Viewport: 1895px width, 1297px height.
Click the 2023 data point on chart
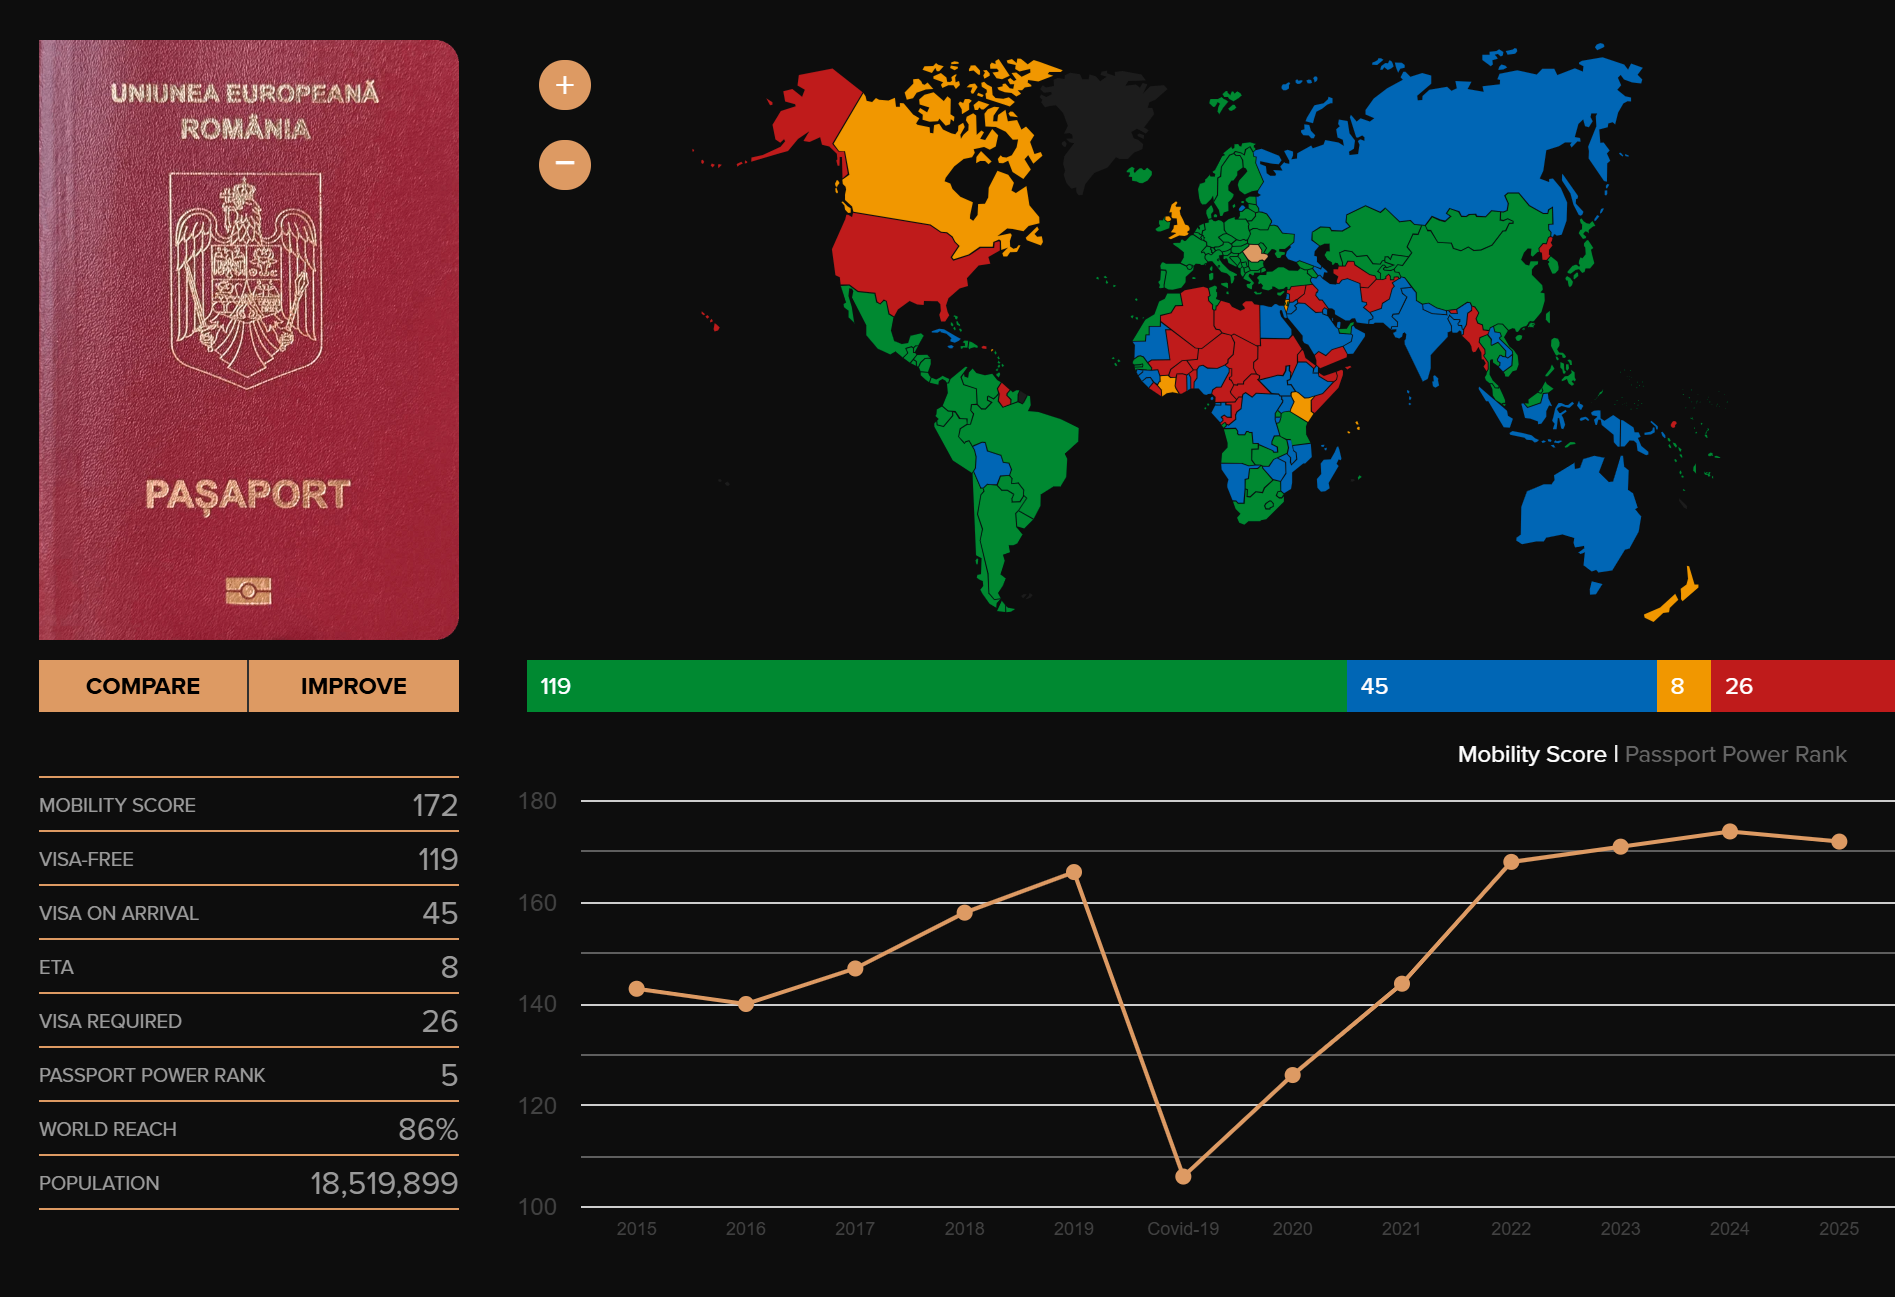(1621, 847)
